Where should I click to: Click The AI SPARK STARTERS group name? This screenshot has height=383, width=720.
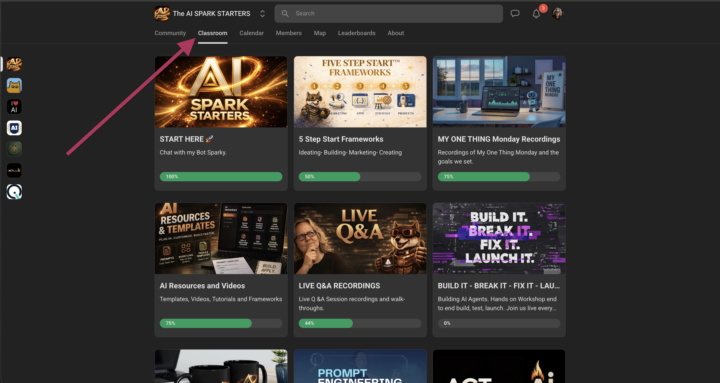[x=212, y=14]
